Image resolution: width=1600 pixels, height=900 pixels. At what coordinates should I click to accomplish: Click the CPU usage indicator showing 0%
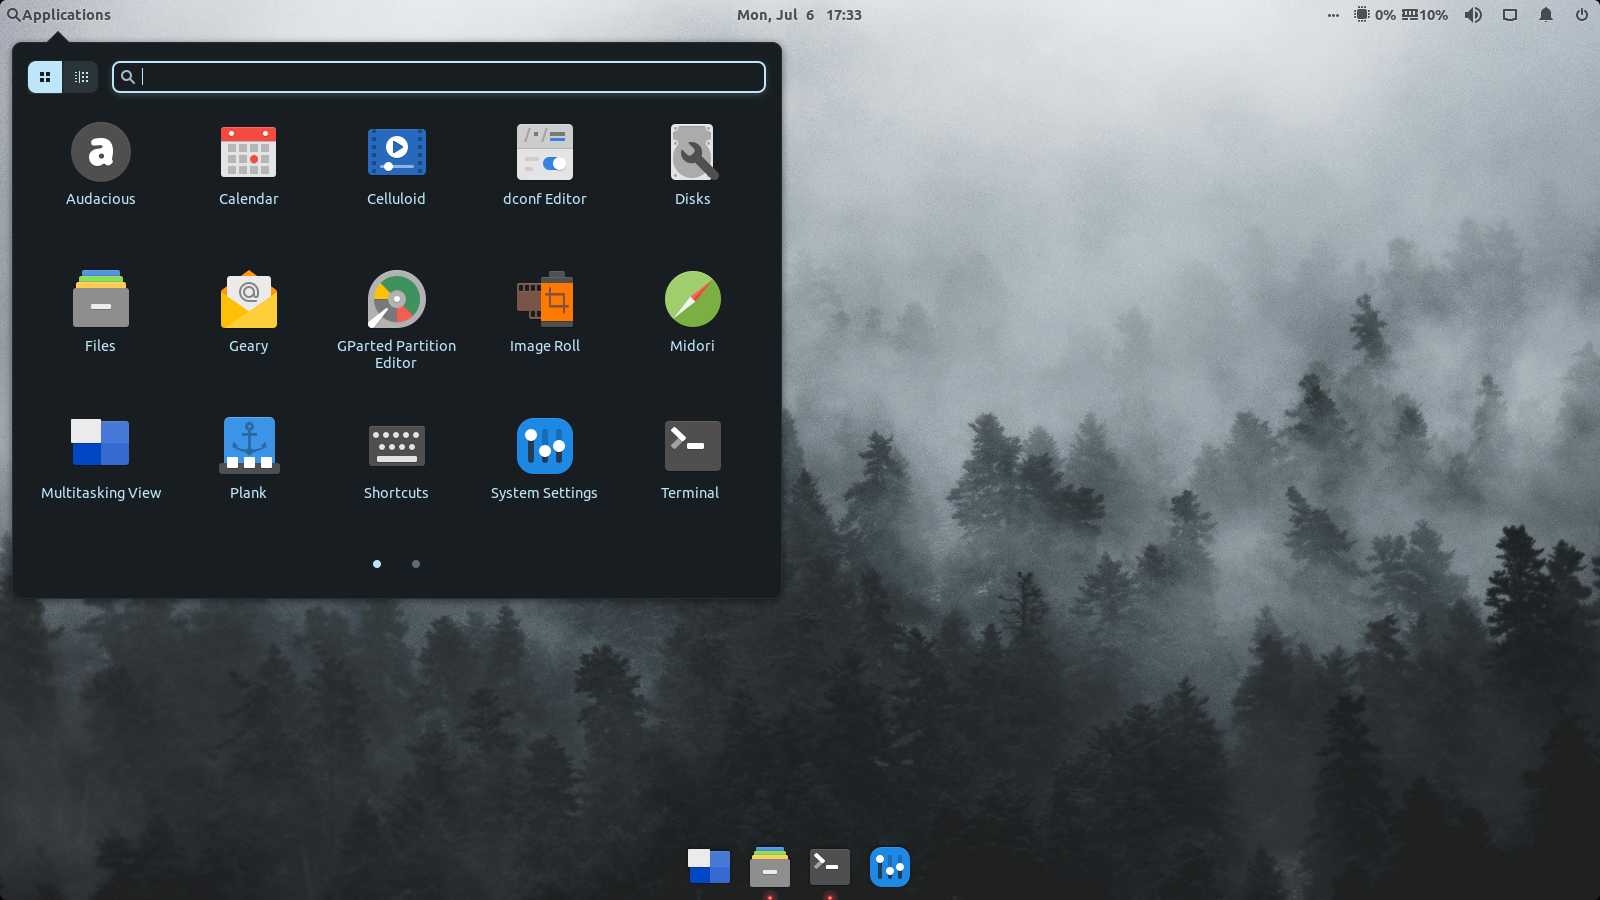click(x=1374, y=15)
